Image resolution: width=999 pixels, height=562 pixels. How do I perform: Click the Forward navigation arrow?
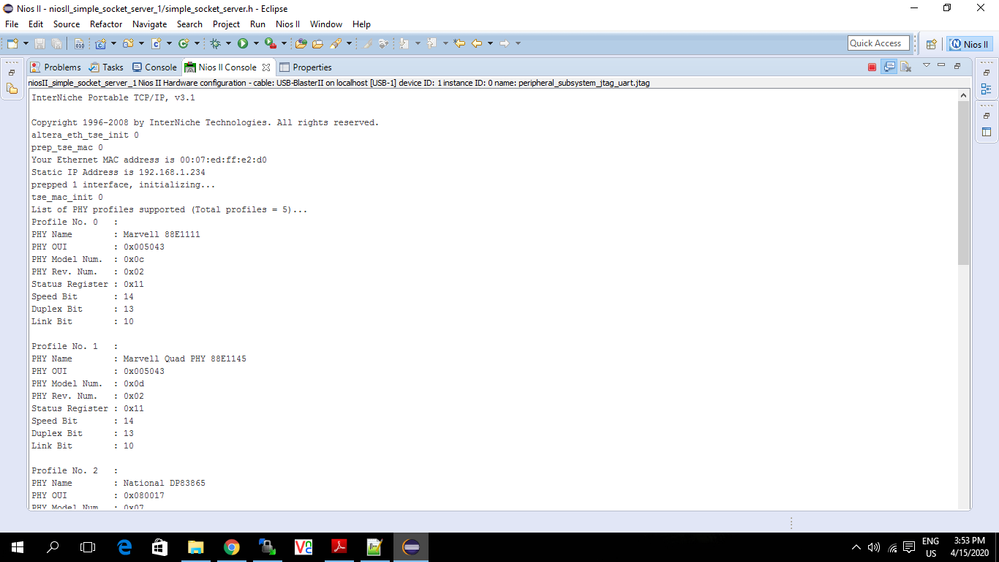[504, 43]
